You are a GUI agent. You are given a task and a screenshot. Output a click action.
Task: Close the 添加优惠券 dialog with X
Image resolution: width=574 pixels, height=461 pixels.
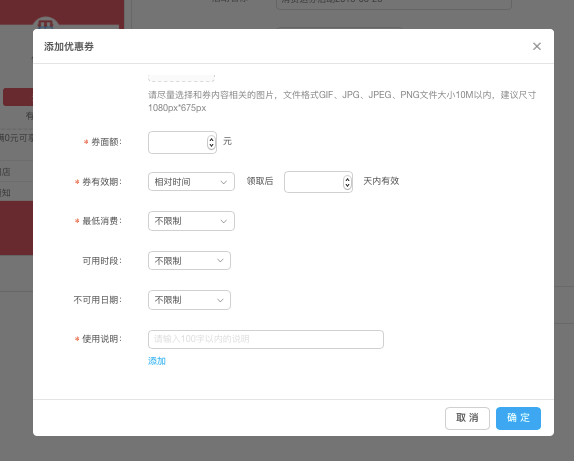pos(537,47)
